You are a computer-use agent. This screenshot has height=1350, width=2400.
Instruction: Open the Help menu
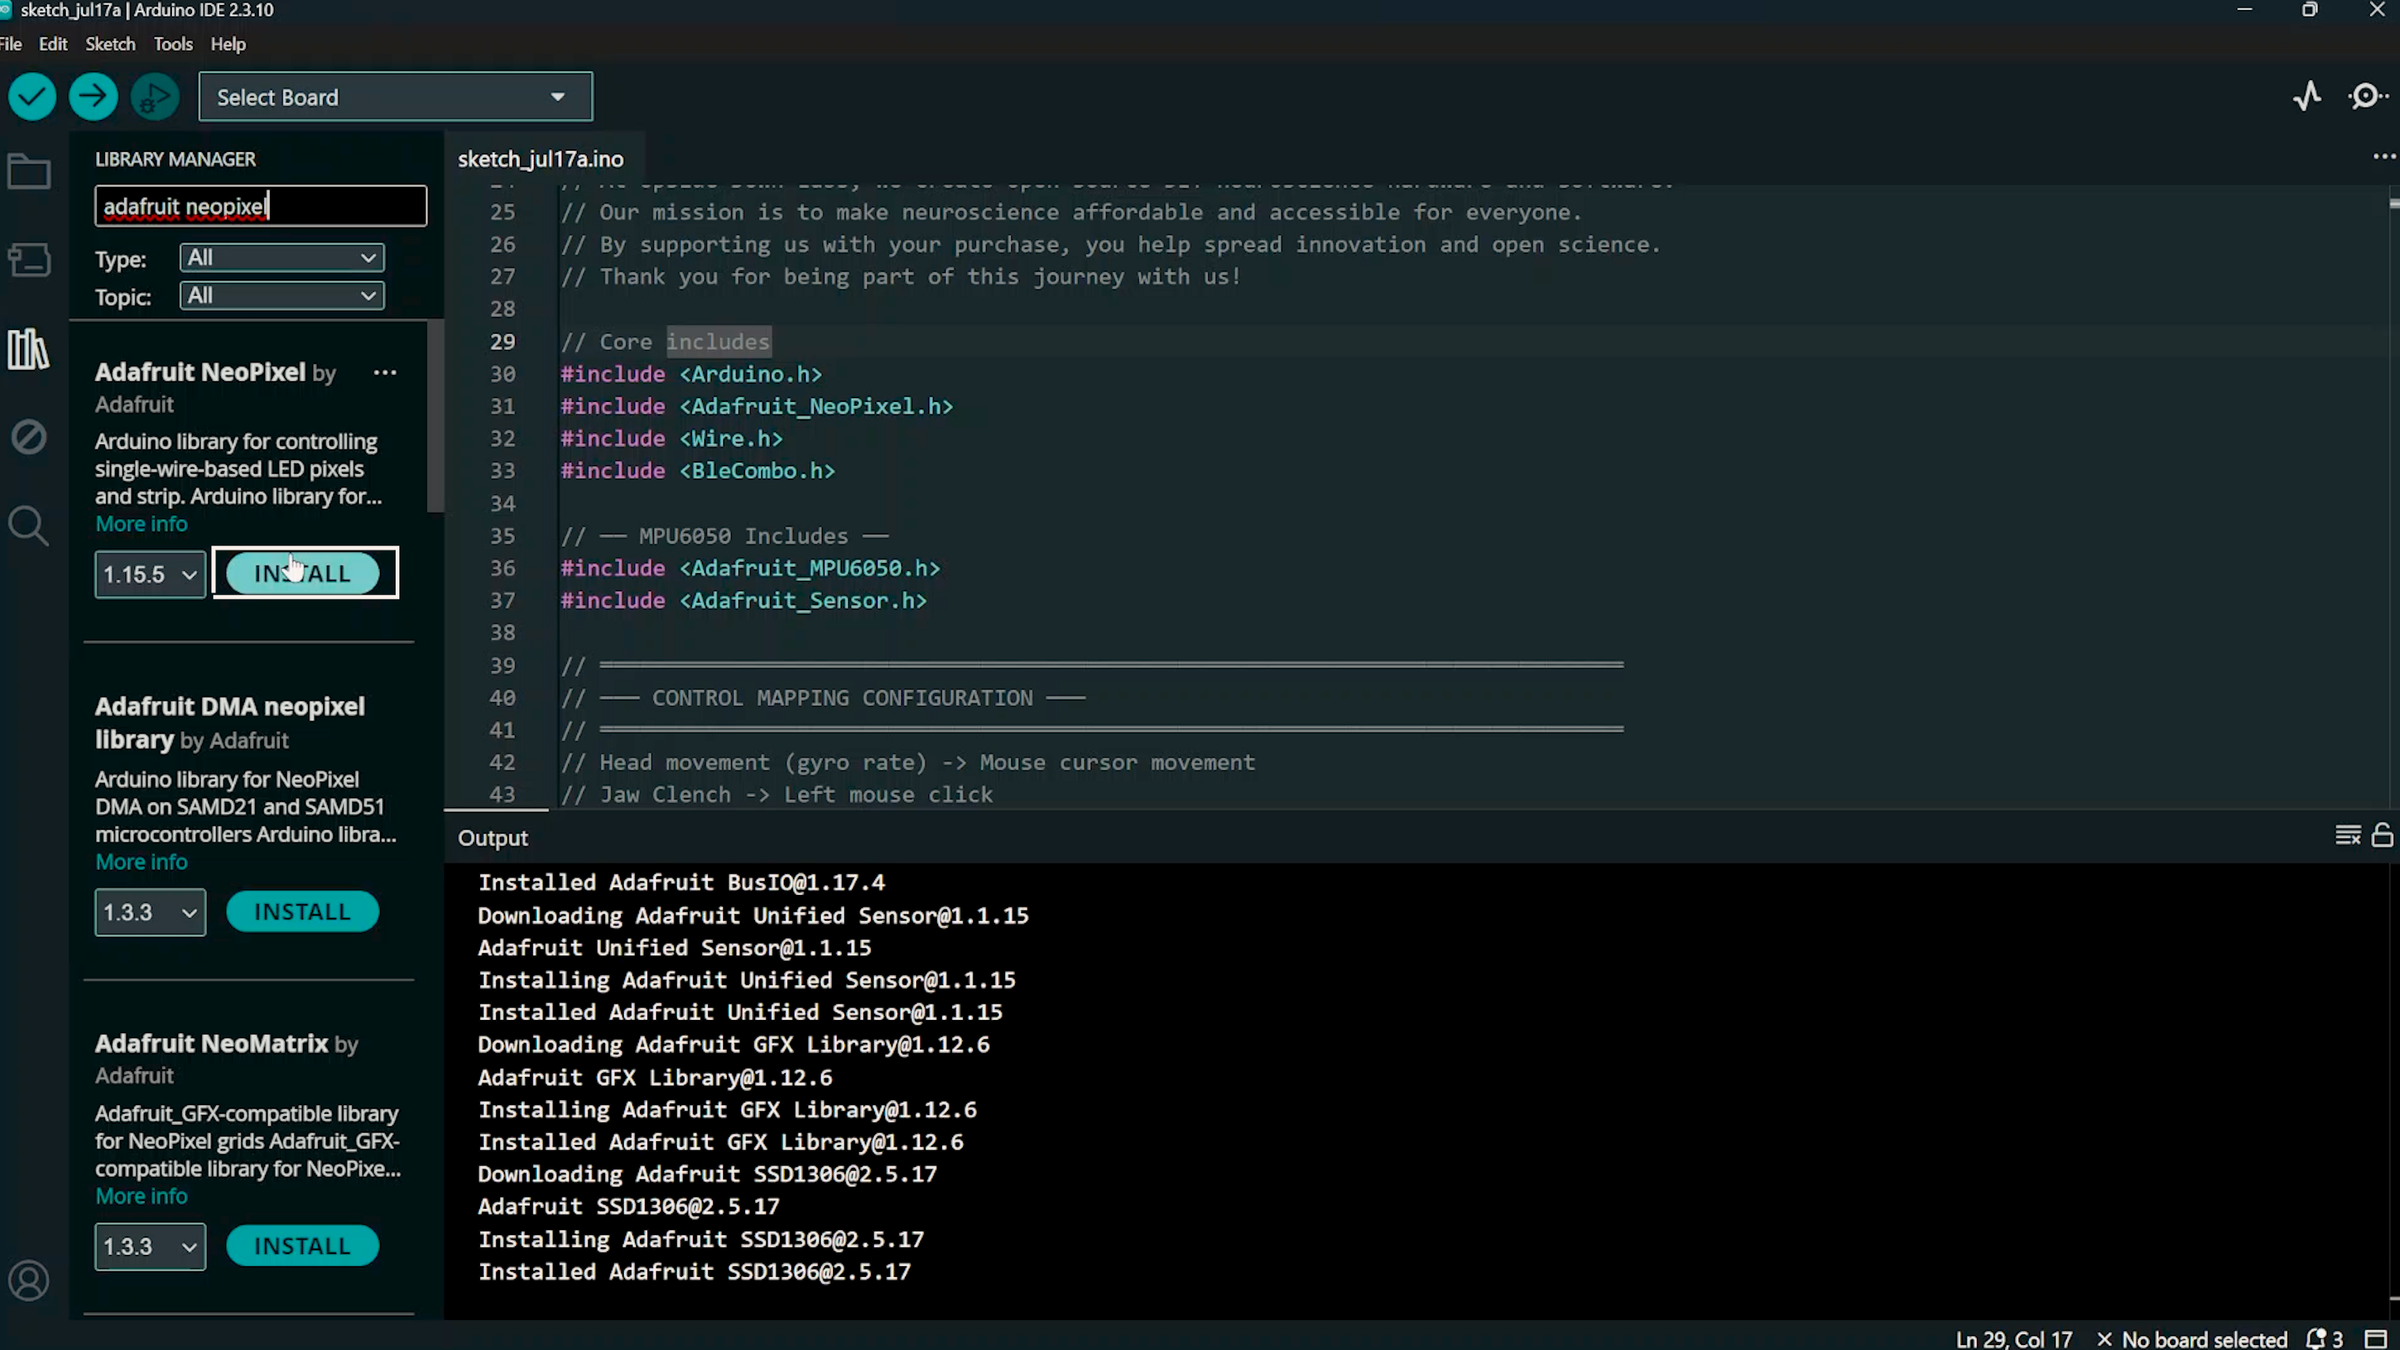pos(228,44)
